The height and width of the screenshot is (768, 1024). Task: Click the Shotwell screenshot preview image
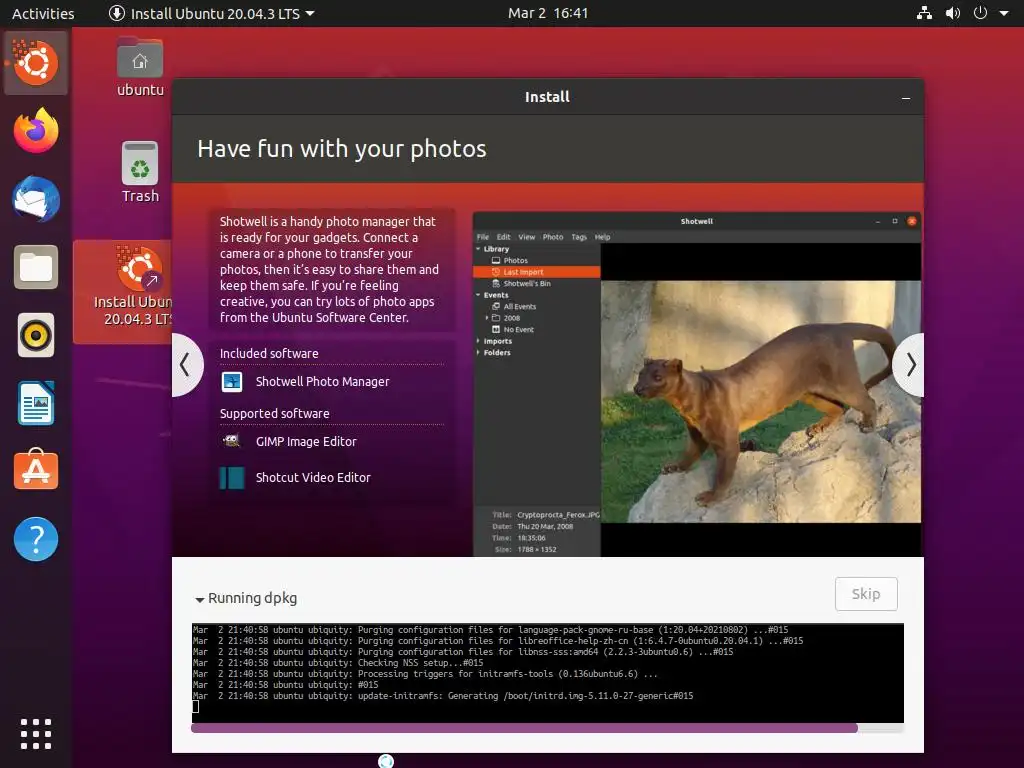click(697, 385)
